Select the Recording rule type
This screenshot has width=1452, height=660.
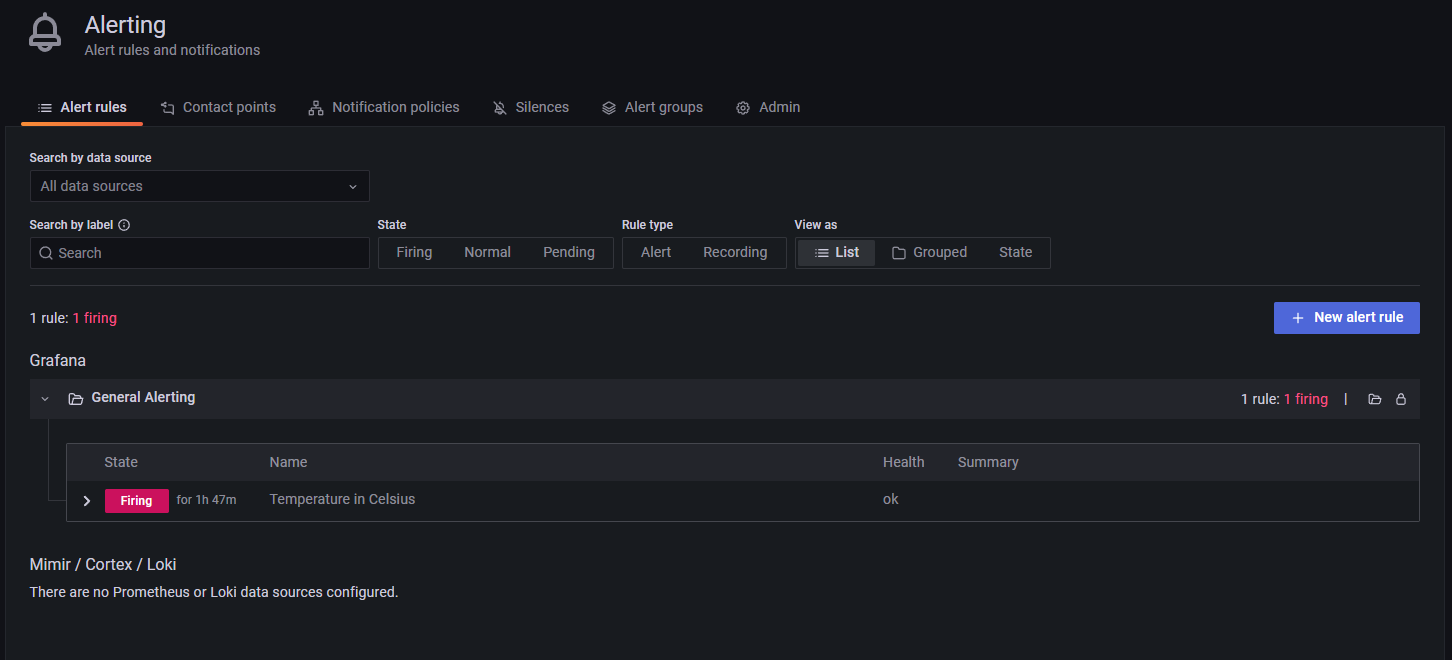[735, 253]
